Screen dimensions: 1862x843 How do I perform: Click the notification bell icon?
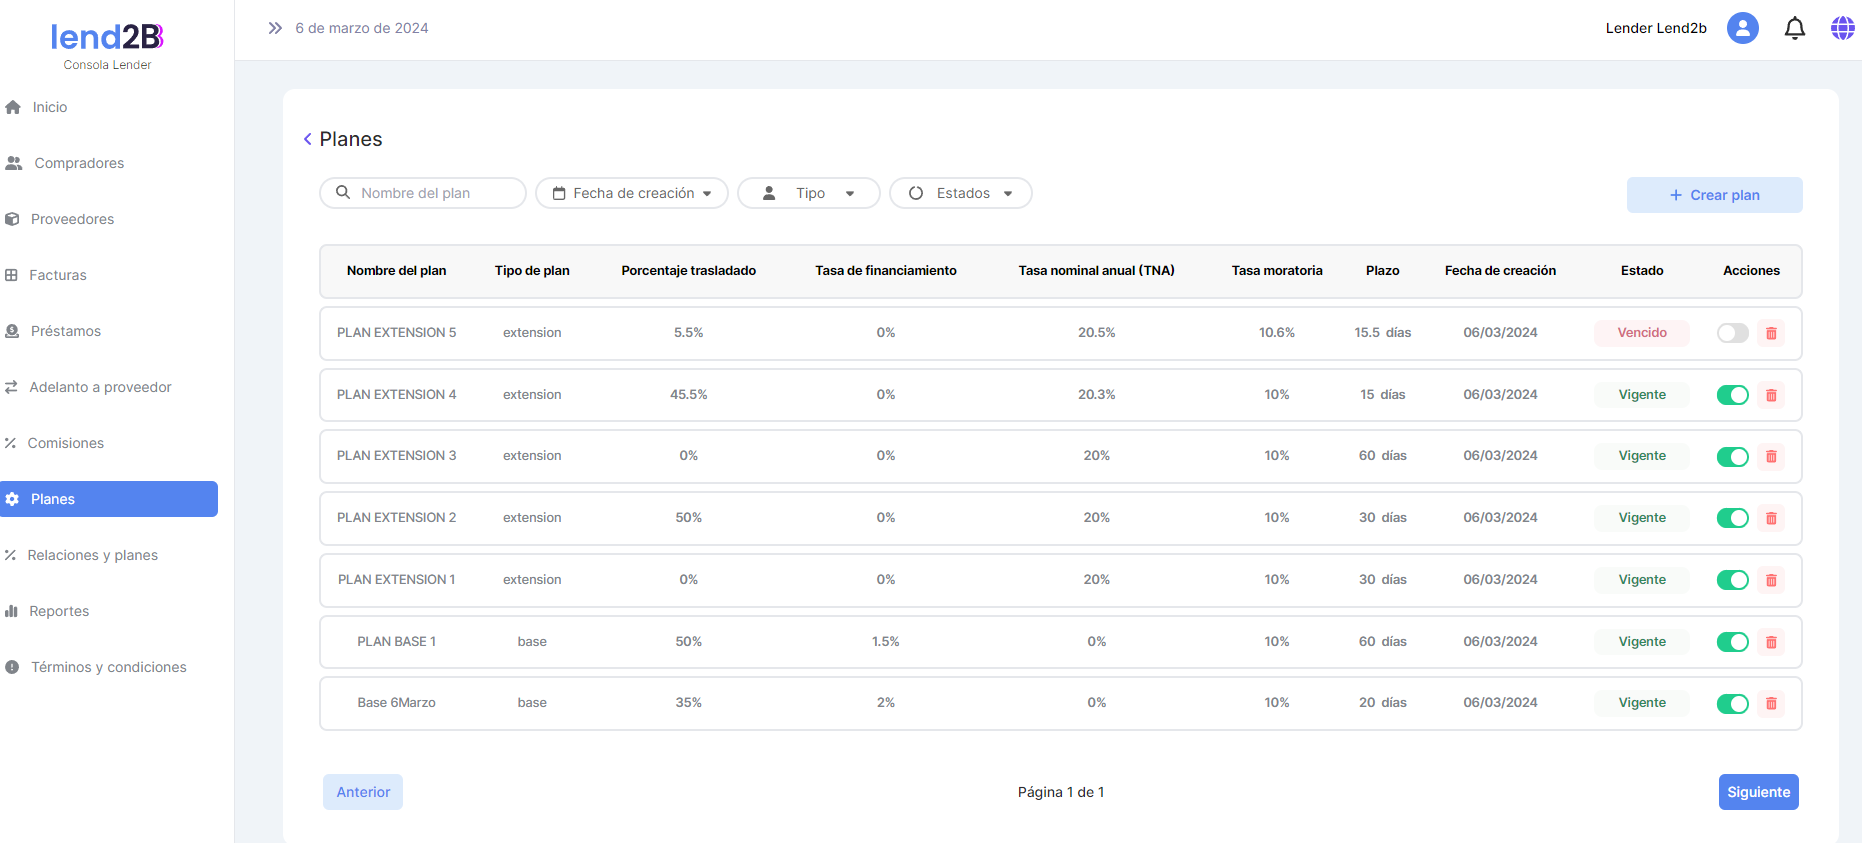tap(1794, 28)
